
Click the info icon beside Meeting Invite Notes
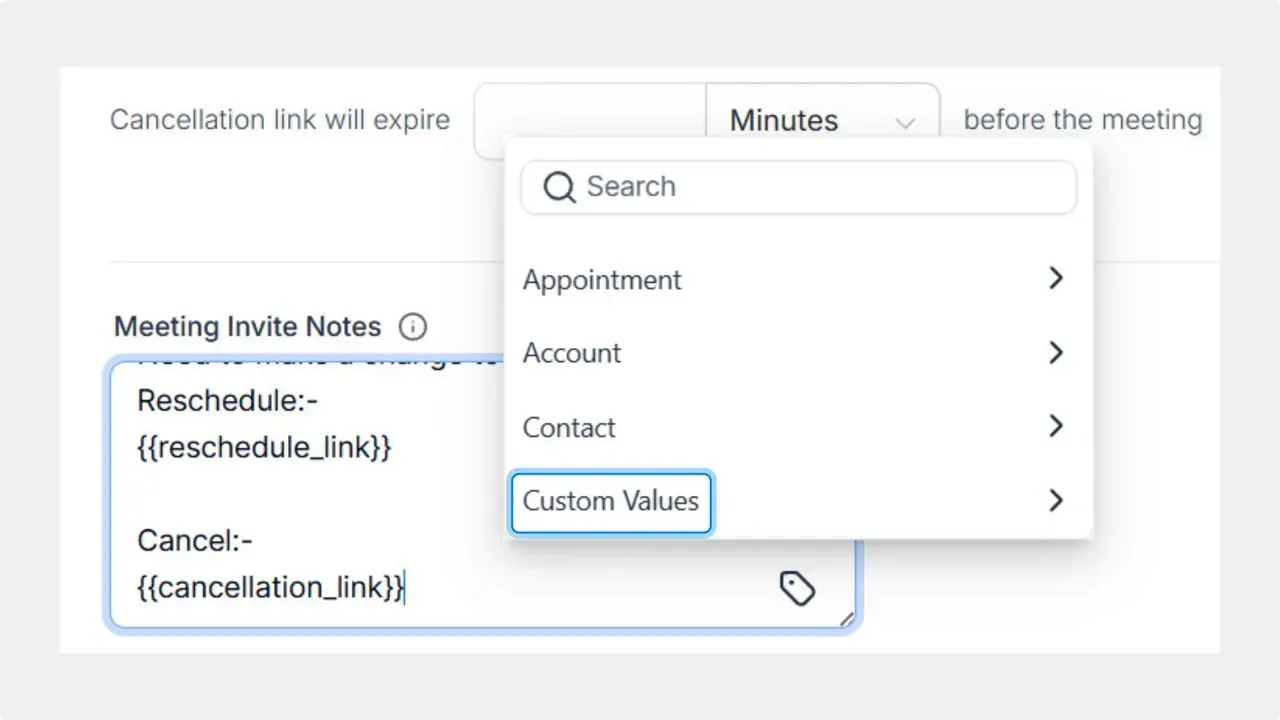point(412,326)
